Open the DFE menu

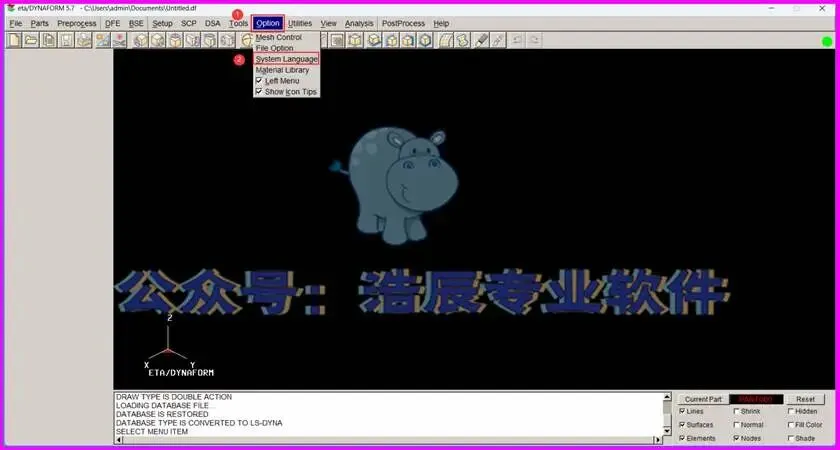[112, 24]
